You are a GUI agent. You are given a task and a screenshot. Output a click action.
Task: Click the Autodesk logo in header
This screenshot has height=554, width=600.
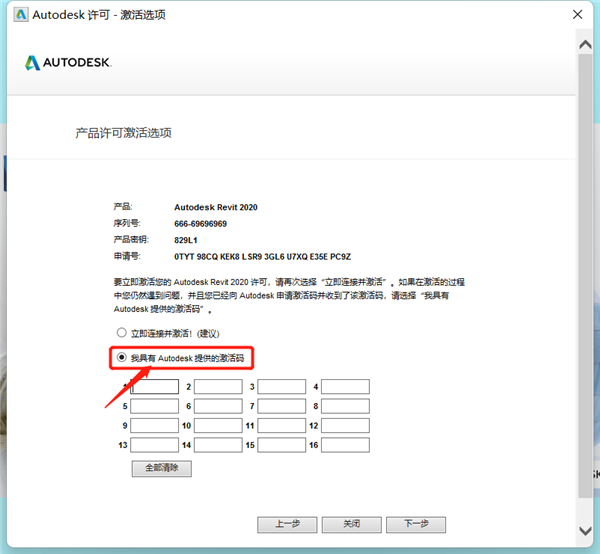tap(68, 62)
